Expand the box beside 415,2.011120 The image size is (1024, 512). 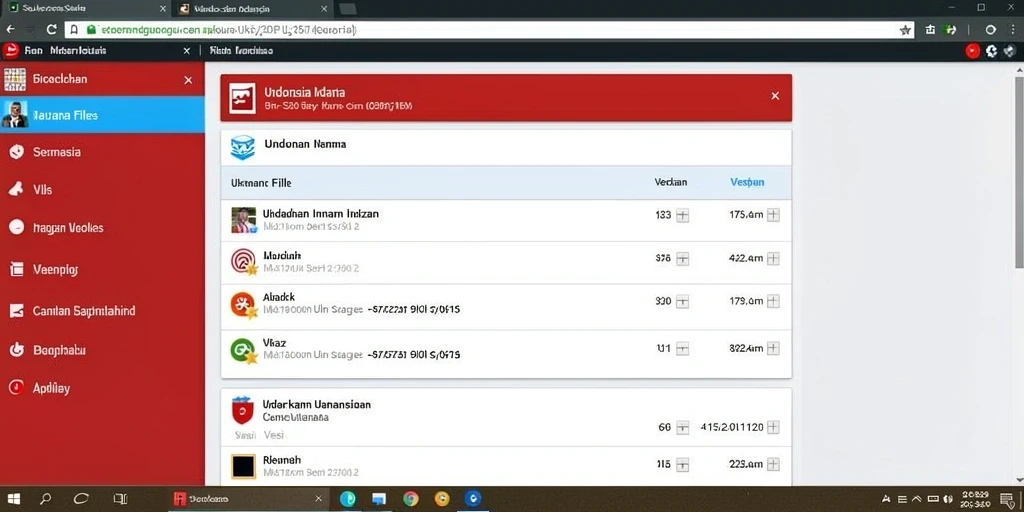click(x=773, y=427)
